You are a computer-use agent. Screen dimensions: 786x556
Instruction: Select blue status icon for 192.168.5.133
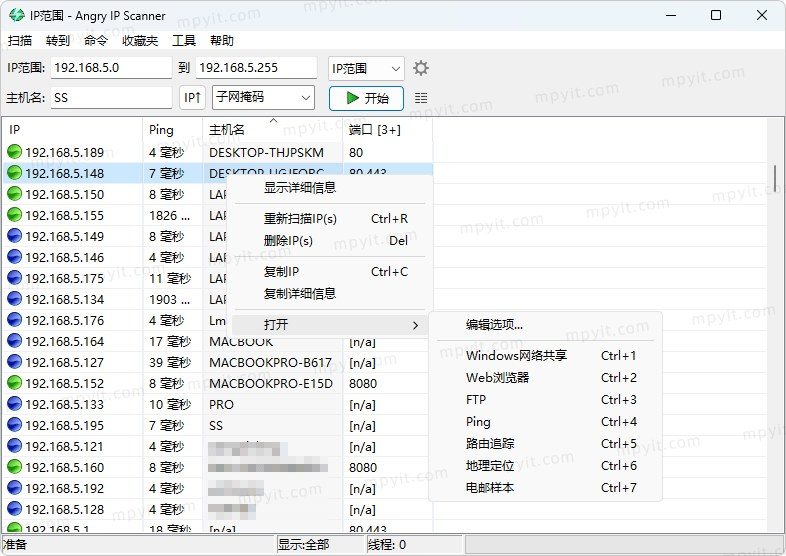pyautogui.click(x=15, y=404)
